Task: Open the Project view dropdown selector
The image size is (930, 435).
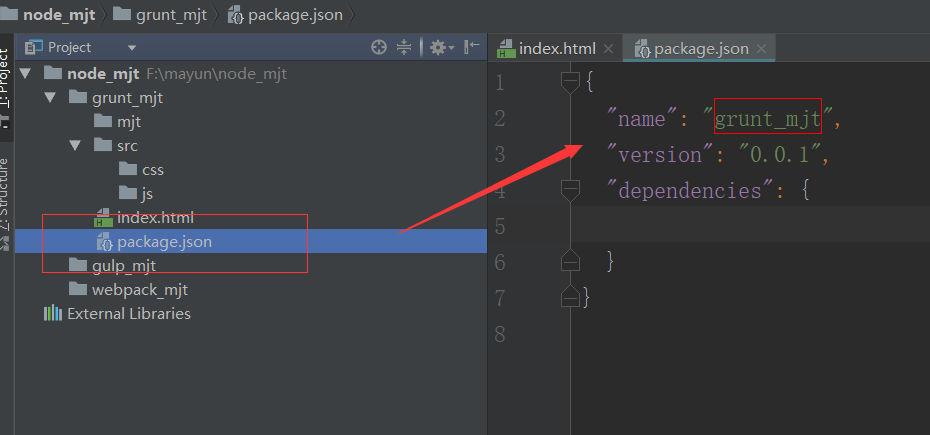Action: coord(132,48)
